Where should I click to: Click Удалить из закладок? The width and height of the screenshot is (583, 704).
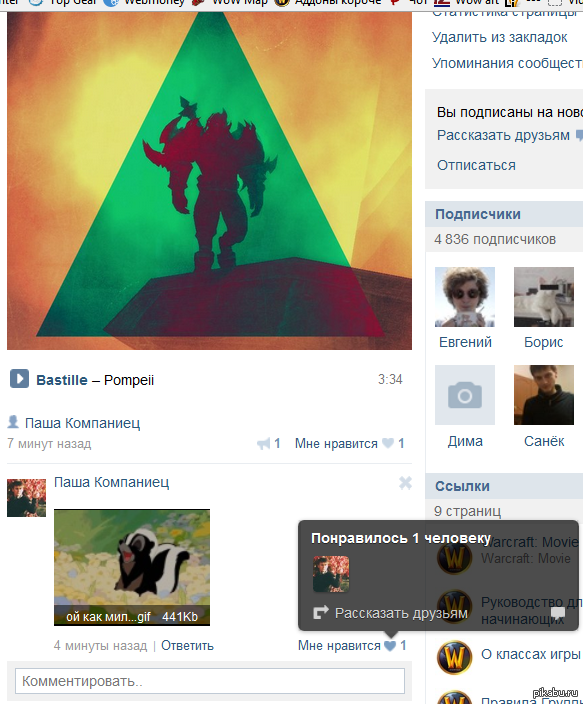(x=499, y=37)
